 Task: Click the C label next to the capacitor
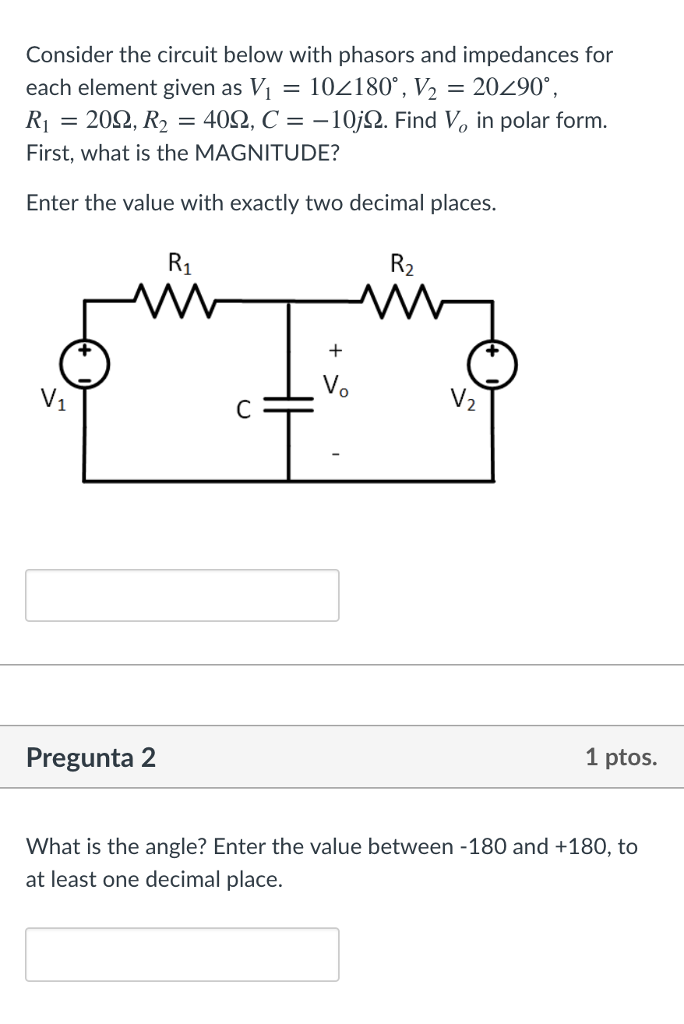click(x=243, y=409)
